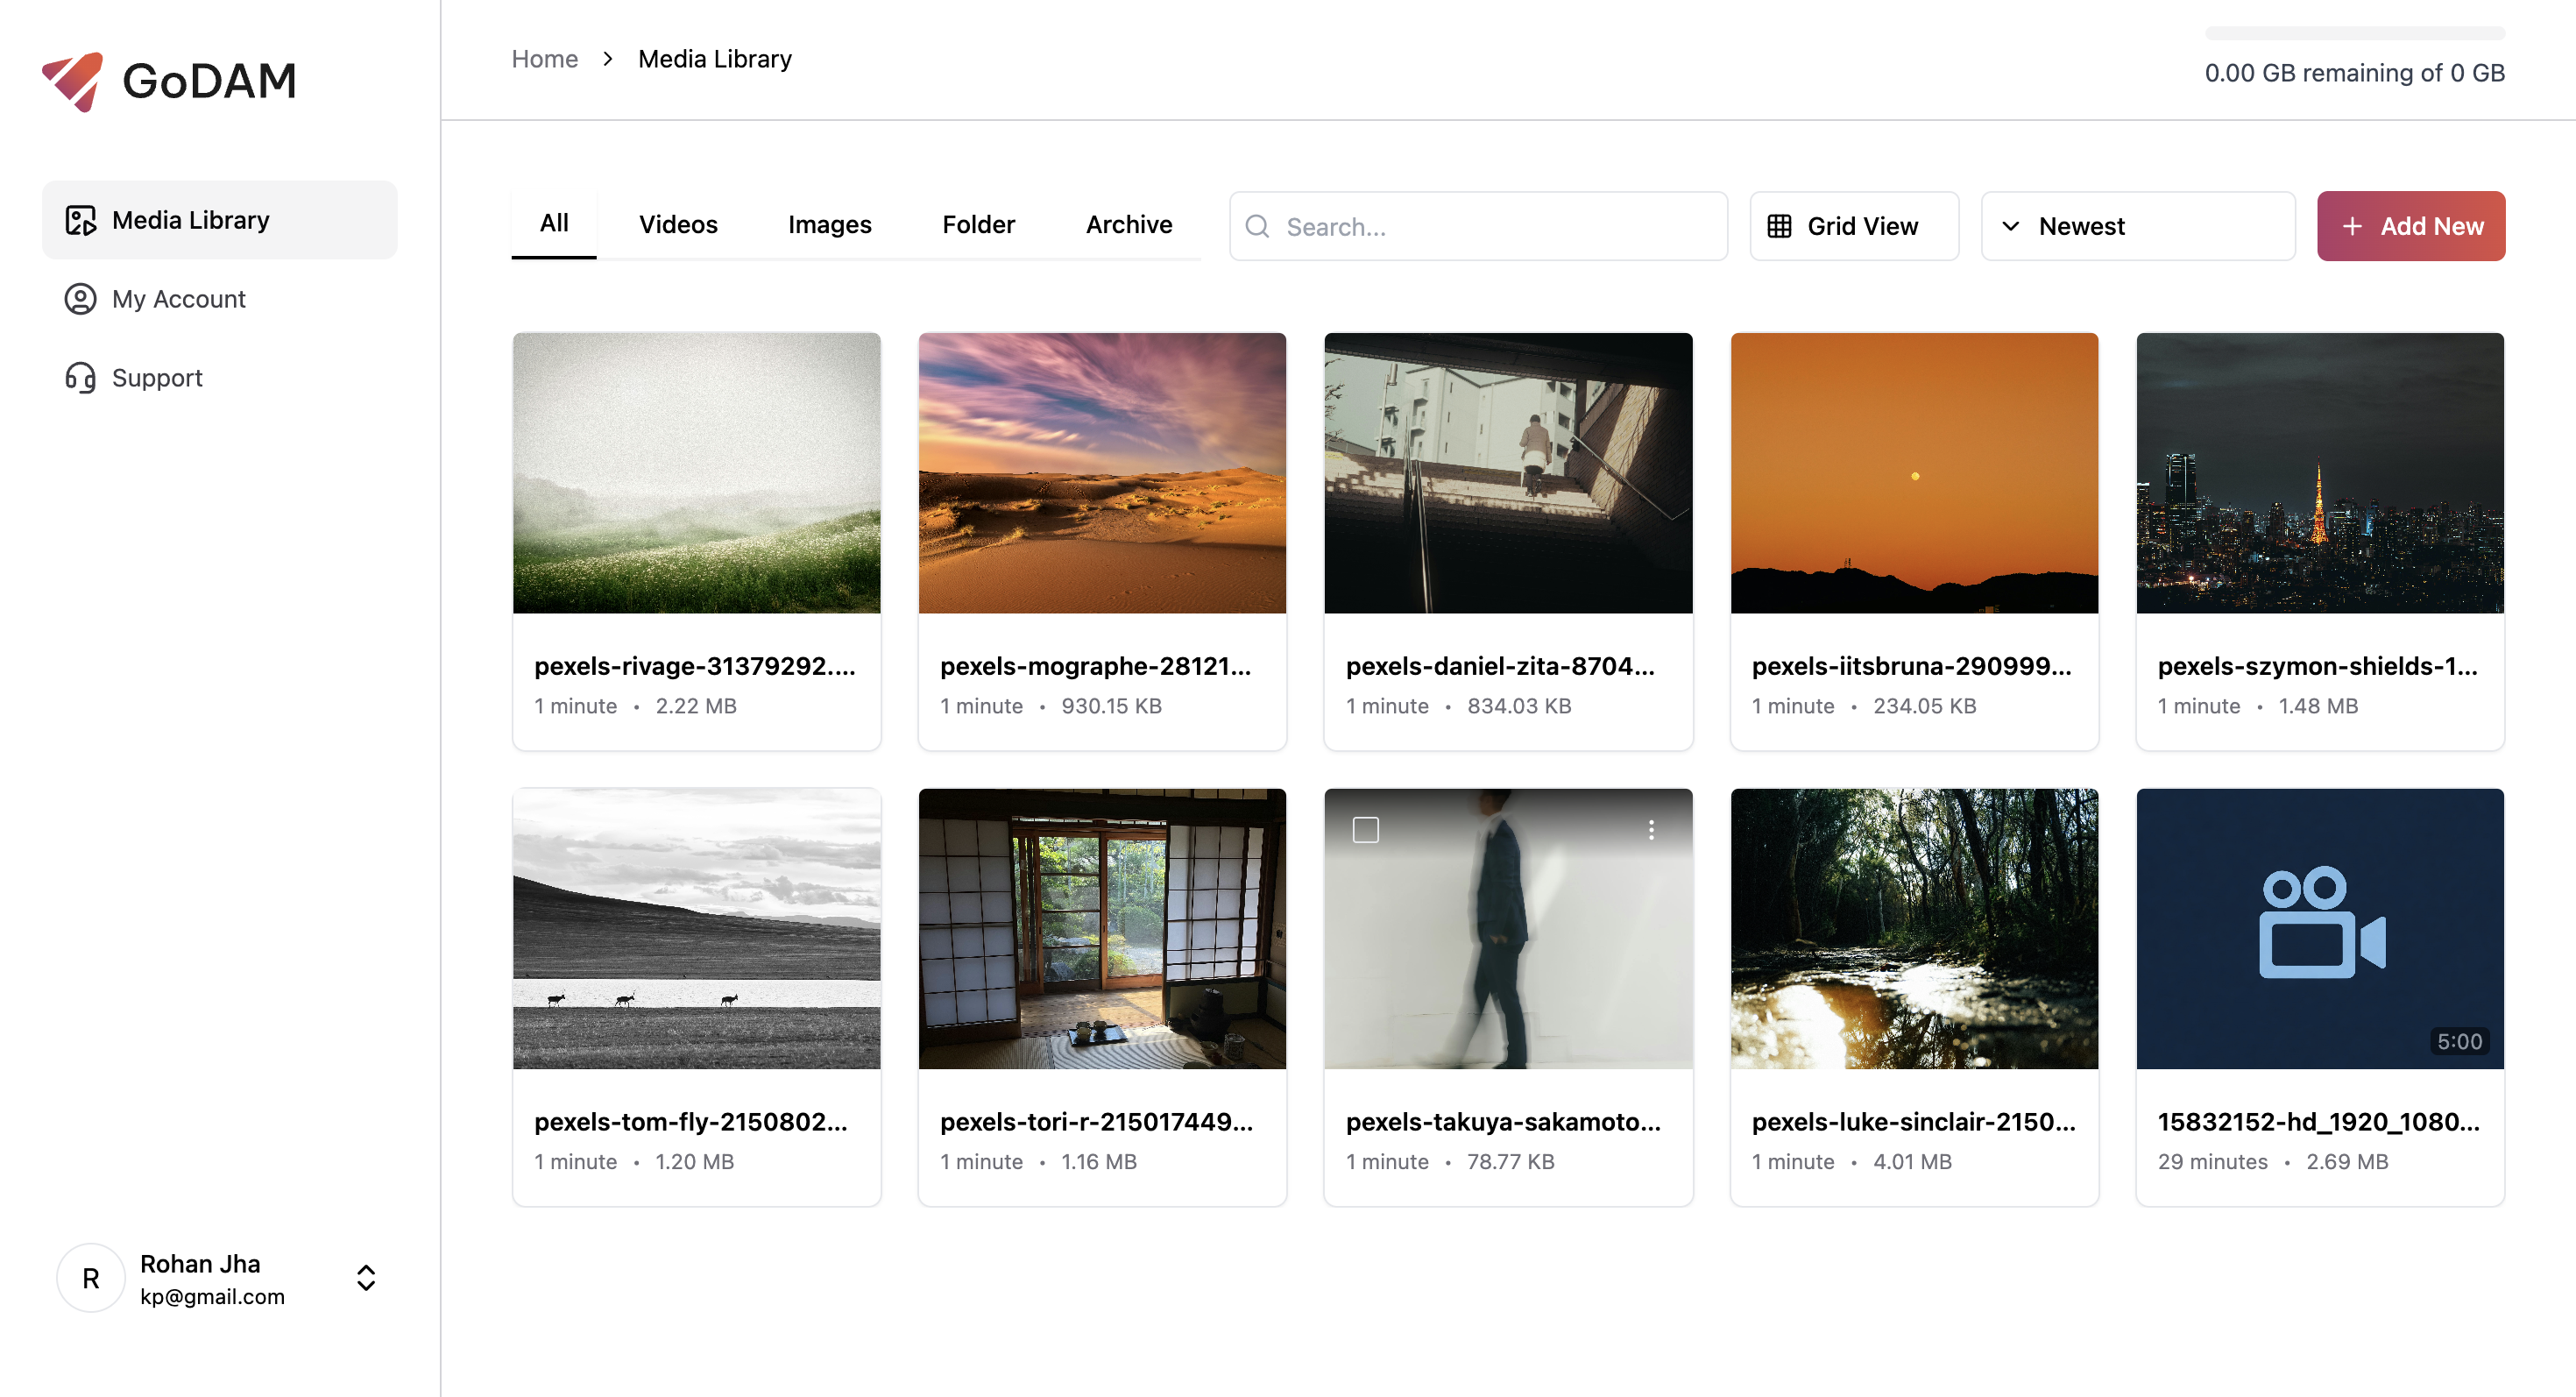Open the Grid View layout selector
2576x1397 pixels.
pyautogui.click(x=1853, y=227)
